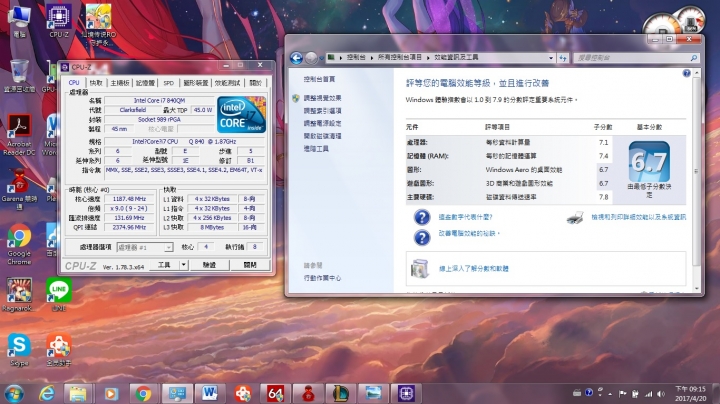
Task: Click the Forward arrow in Control Panel window
Action: [311, 58]
